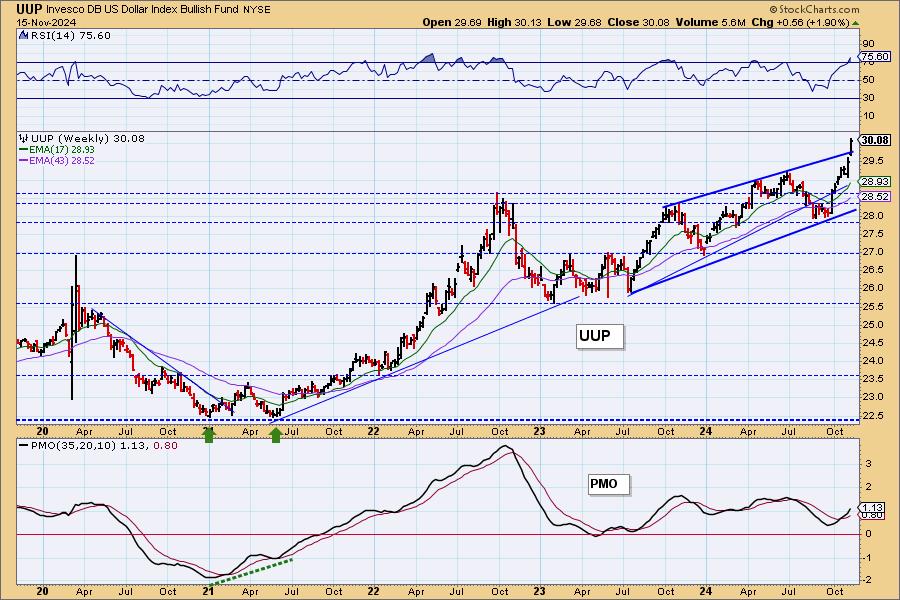Image resolution: width=900 pixels, height=600 pixels.
Task: Click the 27.0 price axis label
Action: tap(871, 252)
